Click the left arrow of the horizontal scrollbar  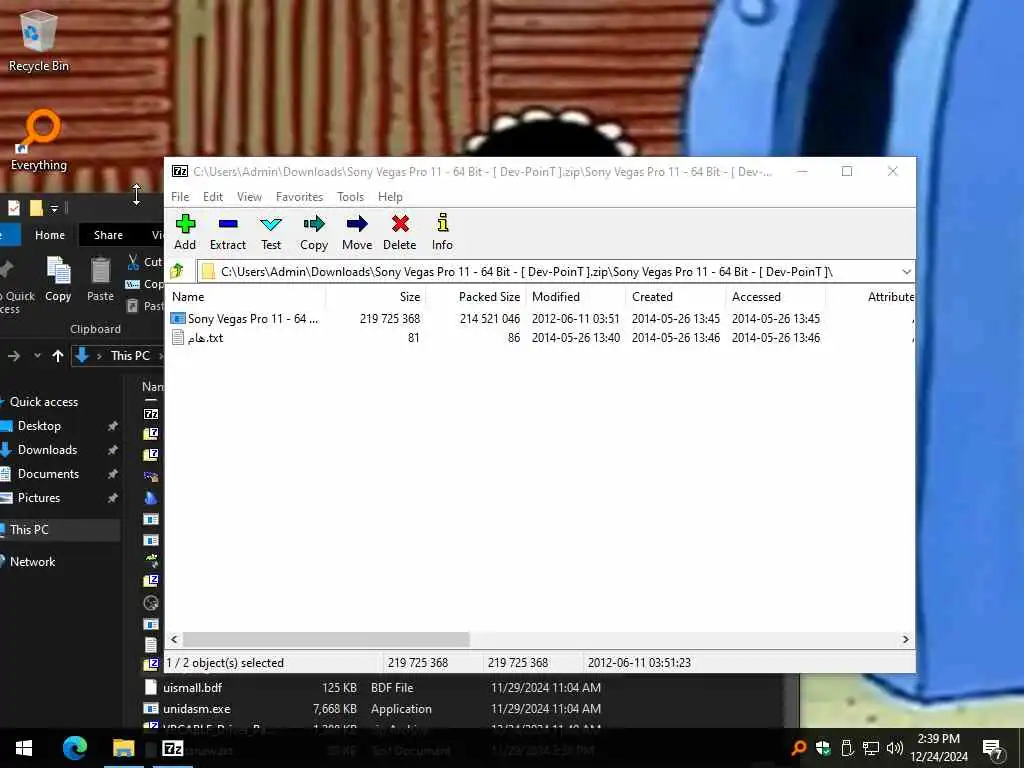174,639
